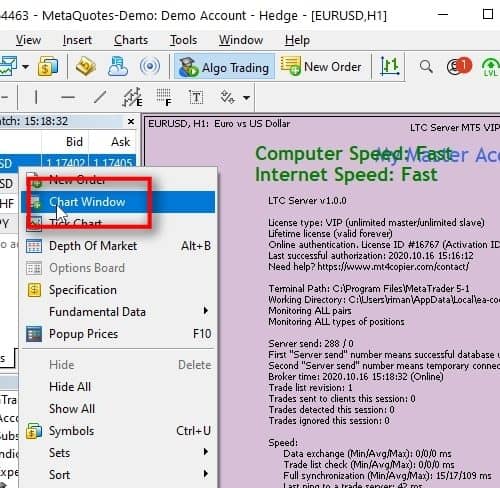The height and width of the screenshot is (488, 500).
Task: Click the Internet Speed: Fast label
Action: click(x=346, y=175)
